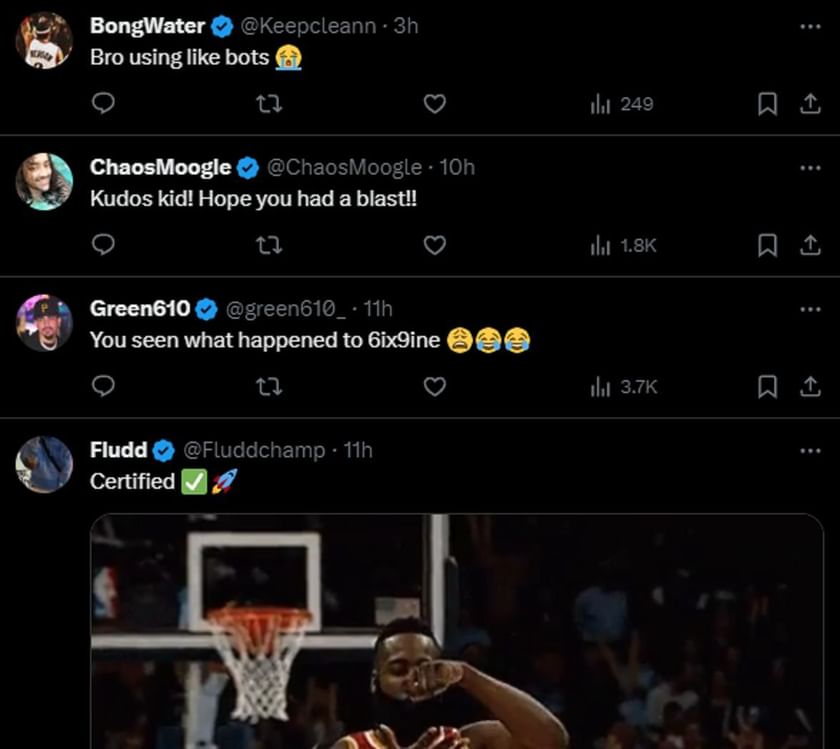Repost ChaosMoogle's reply
Image resolution: width=840 pixels, height=749 pixels.
[x=269, y=245]
